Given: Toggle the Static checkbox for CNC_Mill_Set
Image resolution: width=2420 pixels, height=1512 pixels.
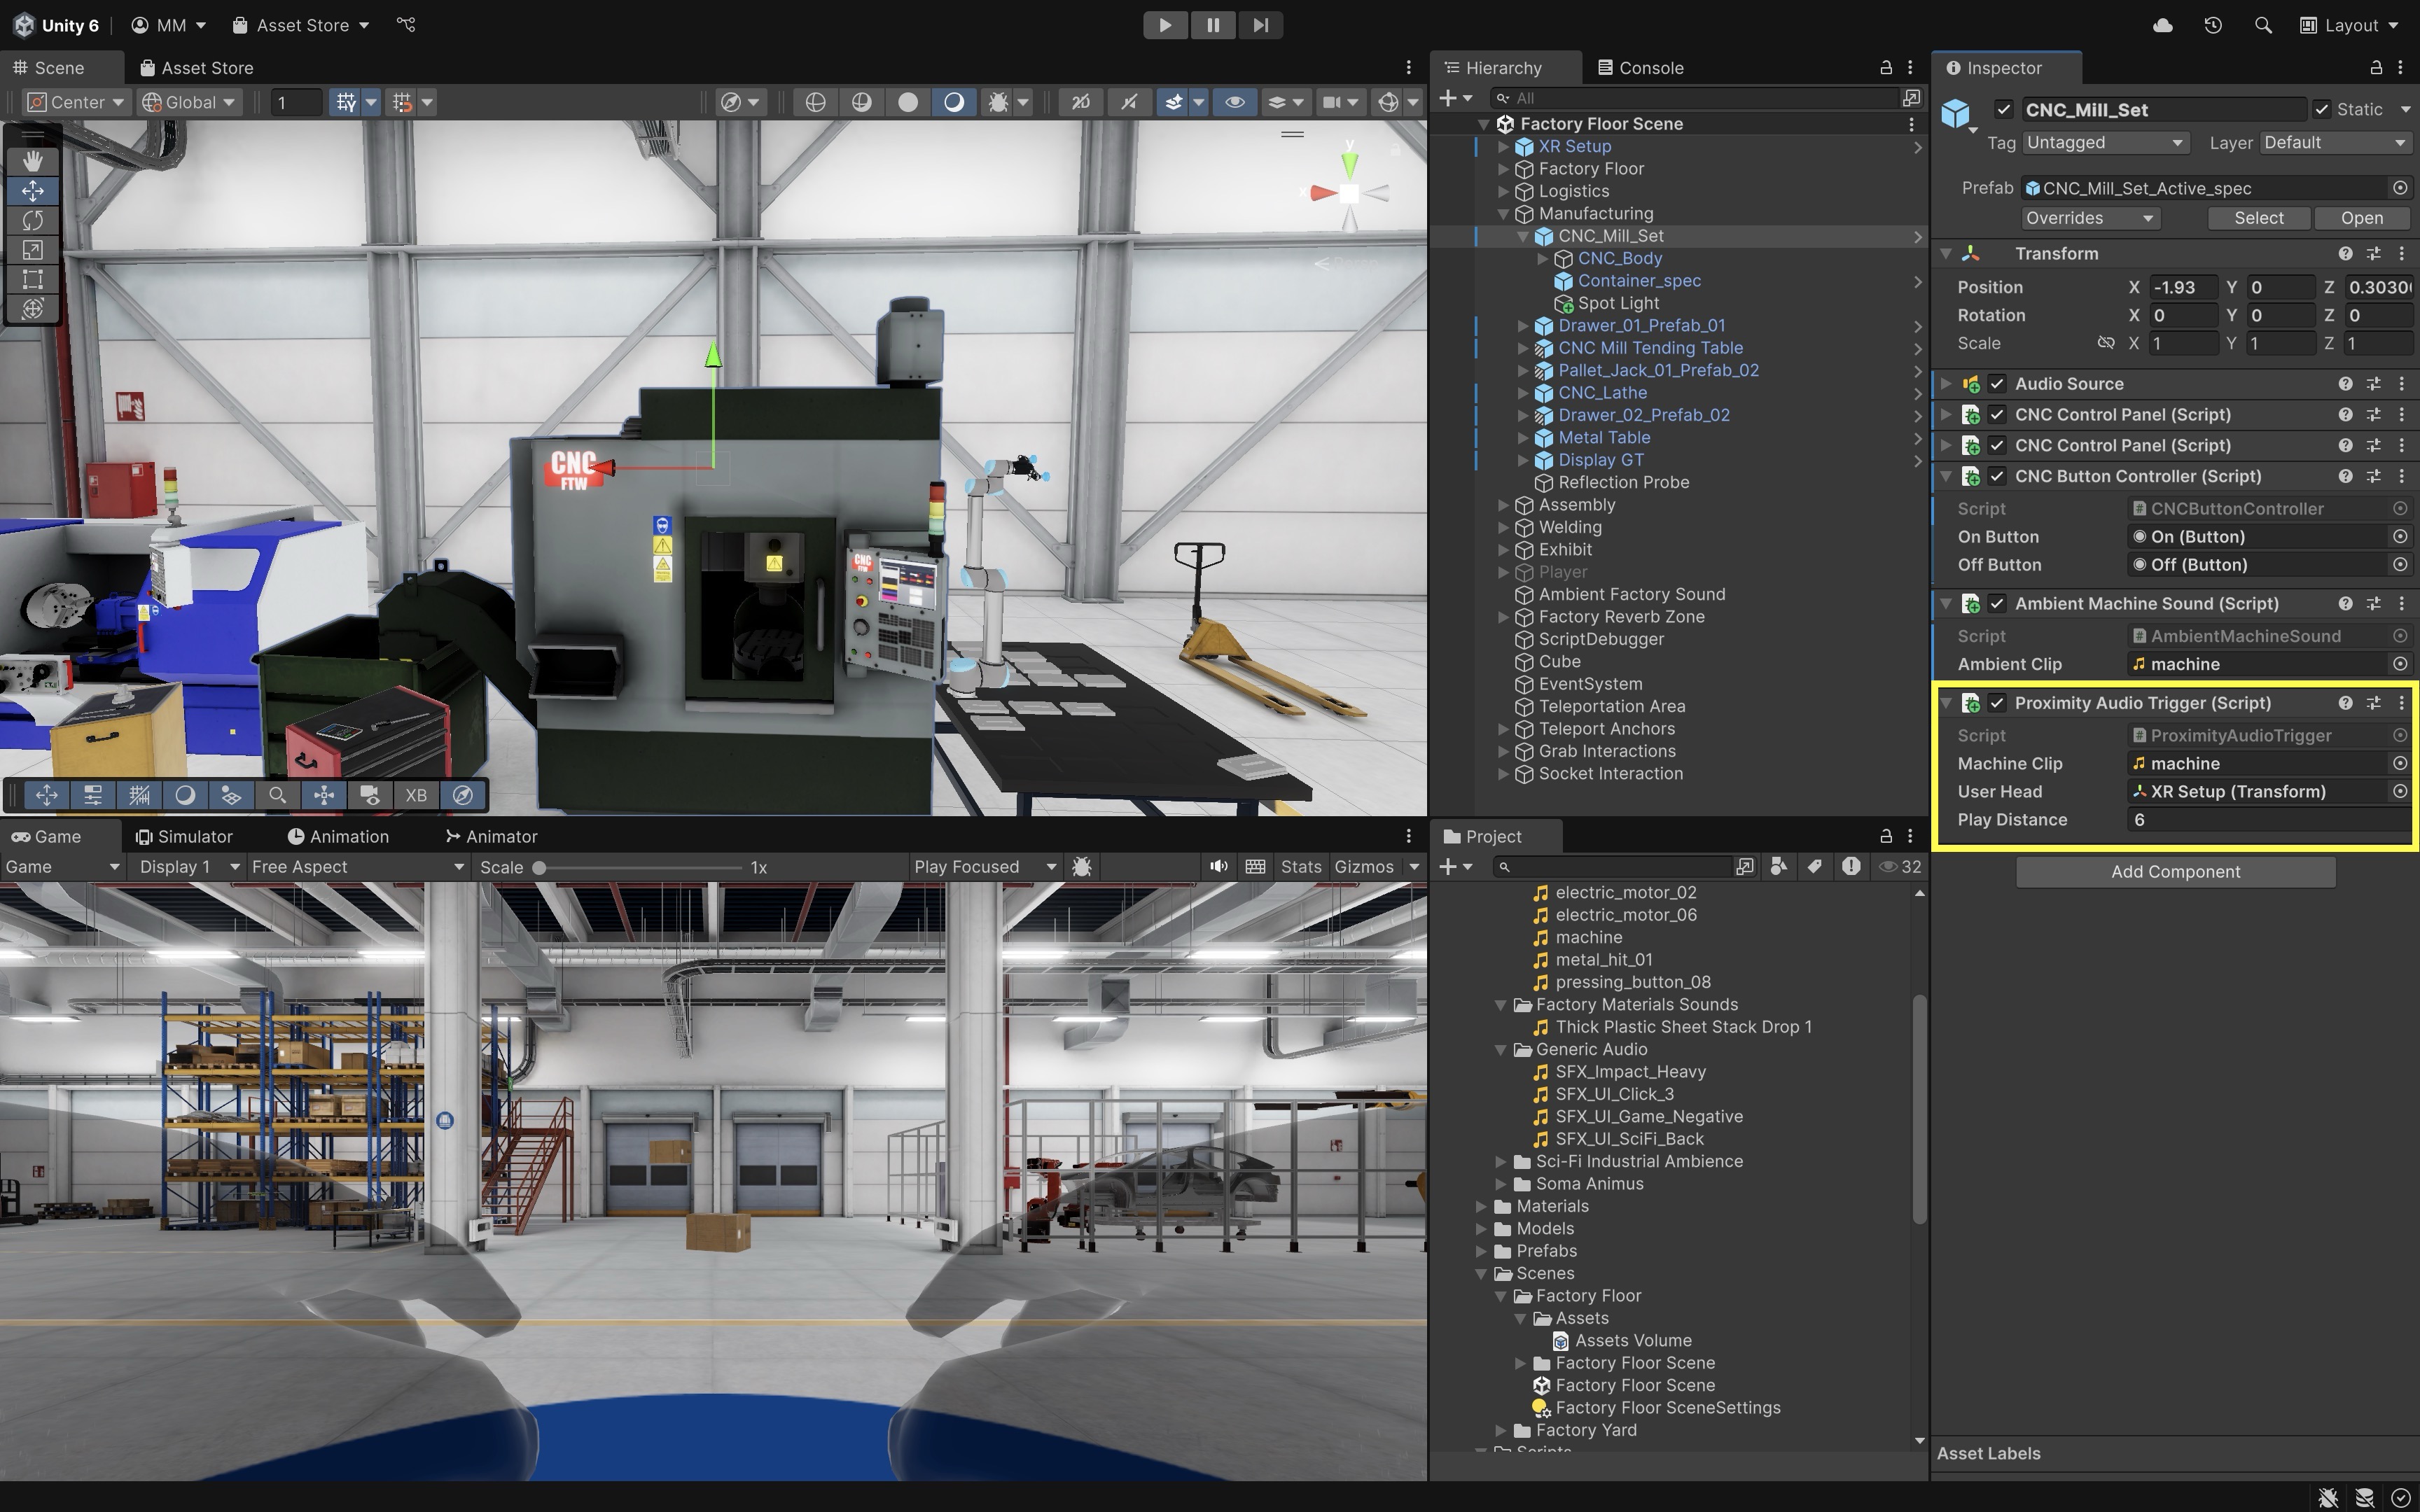Looking at the screenshot, I should tap(2322, 109).
